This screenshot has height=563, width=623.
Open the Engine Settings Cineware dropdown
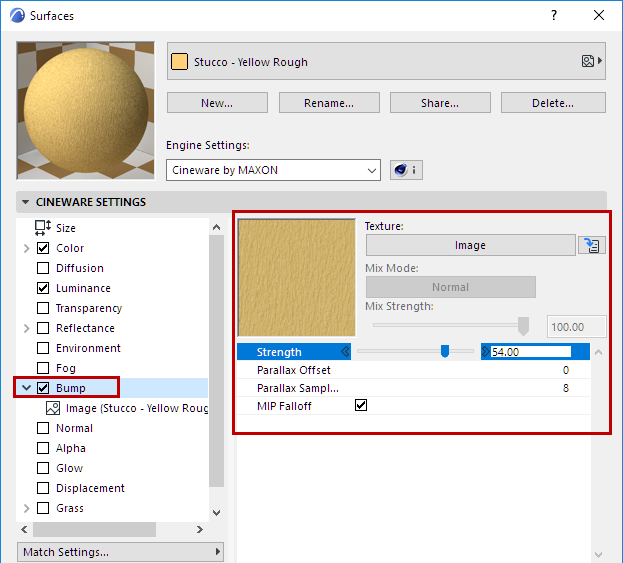click(x=273, y=170)
